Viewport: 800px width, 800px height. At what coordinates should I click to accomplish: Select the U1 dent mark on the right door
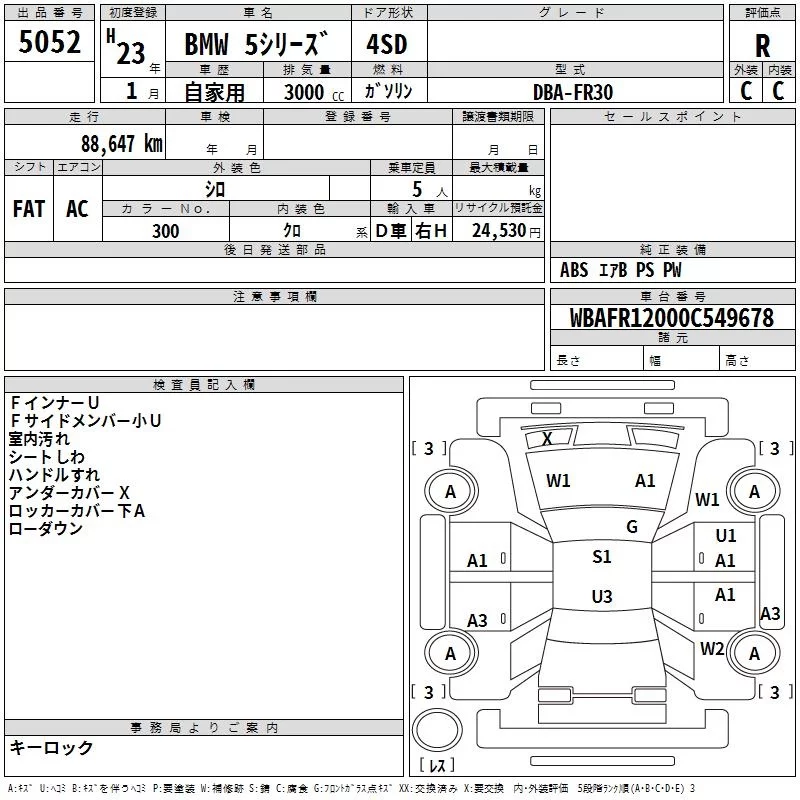point(725,537)
